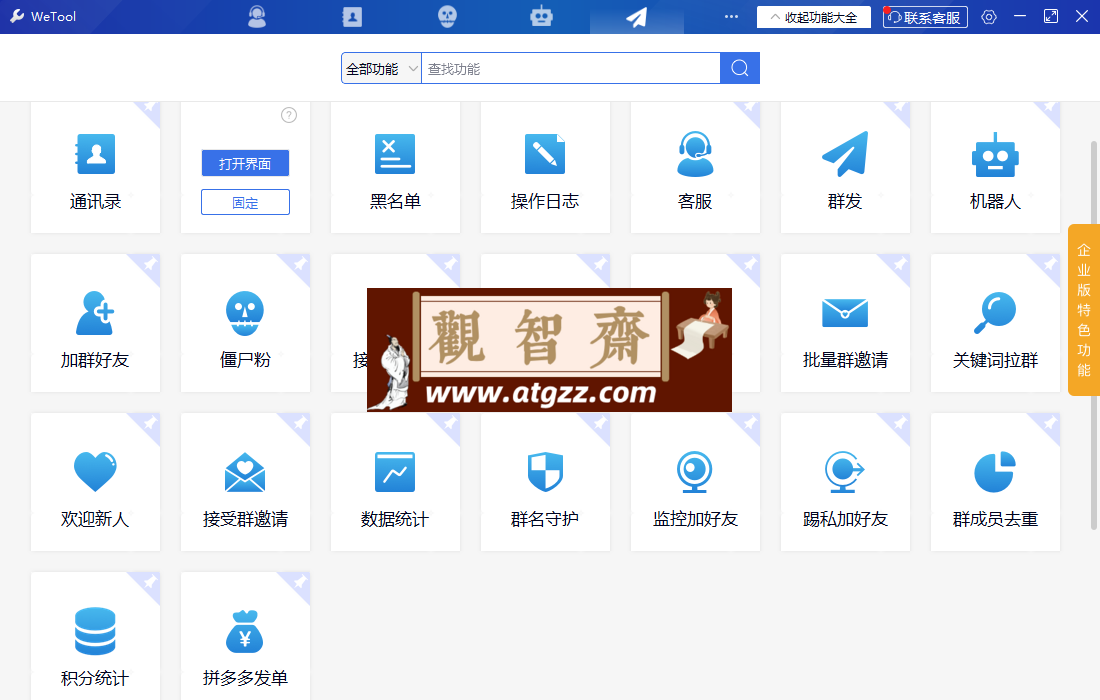Open the 客服 customer service feature
Screen dimensions: 1100x700
pos(695,168)
